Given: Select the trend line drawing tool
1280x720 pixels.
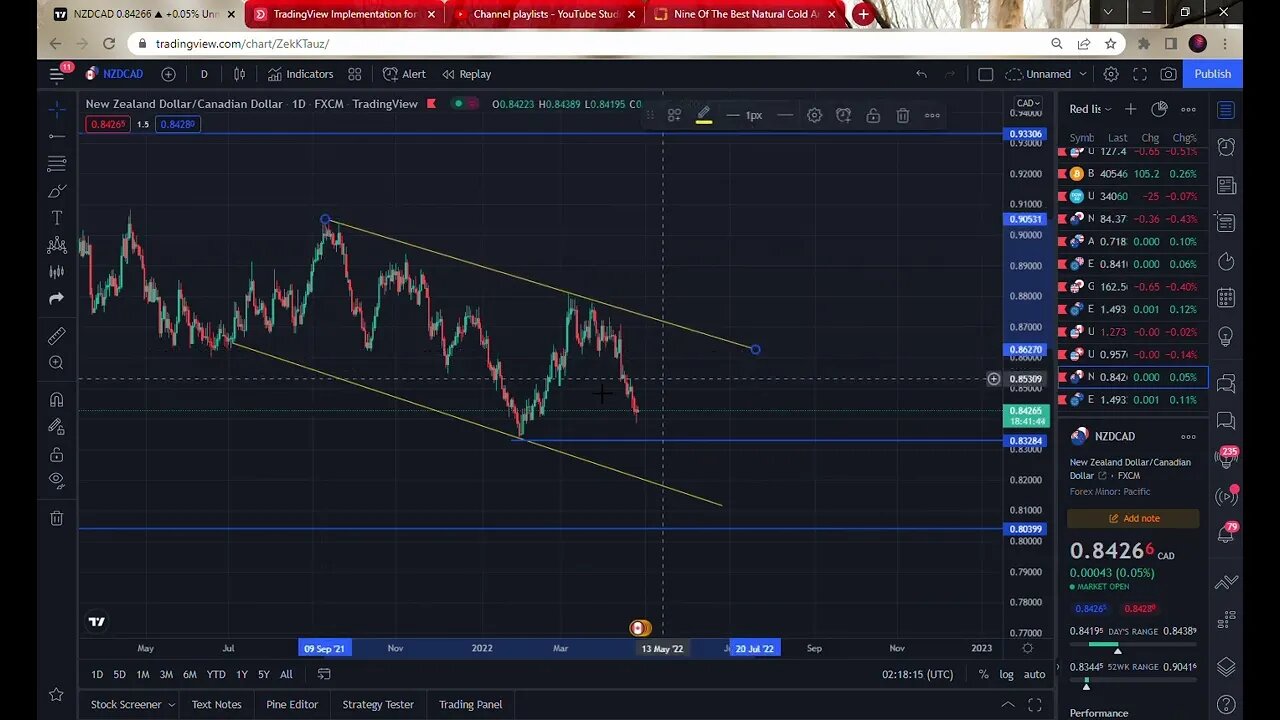Looking at the screenshot, I should pos(57,136).
